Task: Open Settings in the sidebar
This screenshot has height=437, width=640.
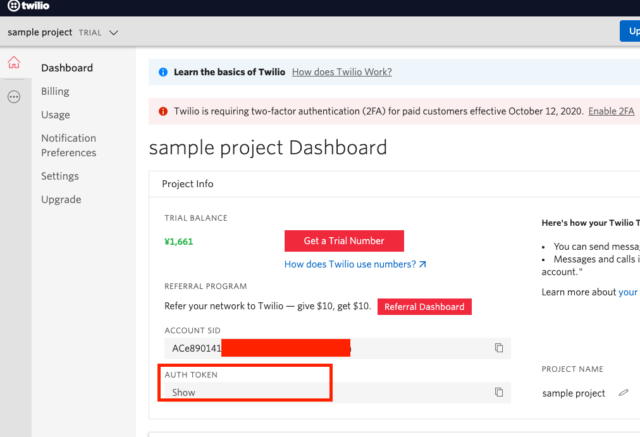Action: coord(60,176)
